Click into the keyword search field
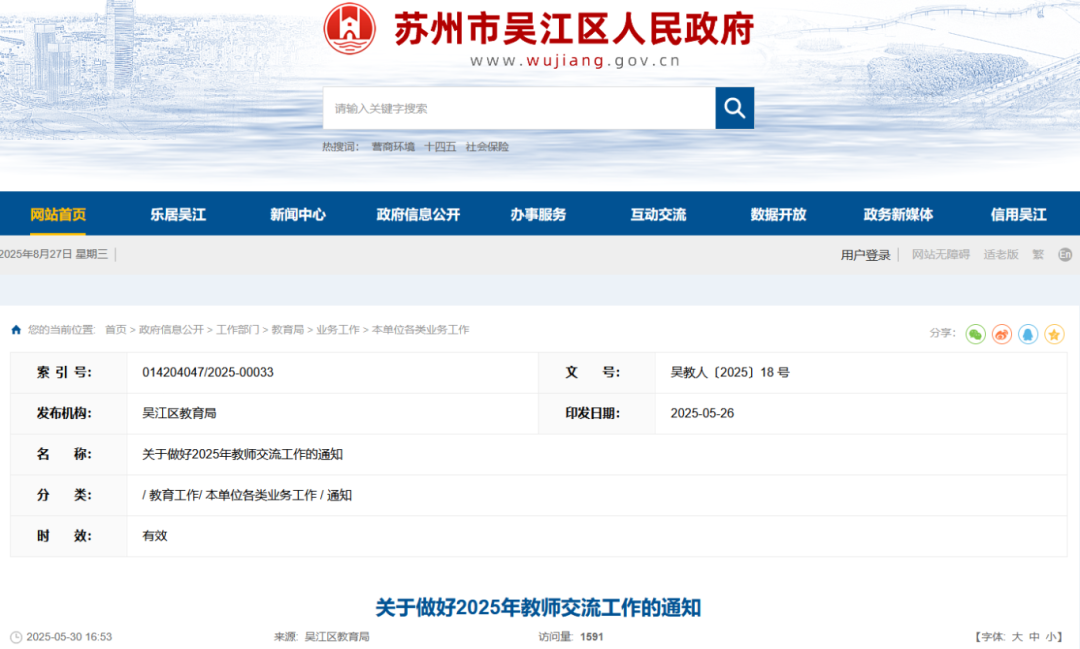Viewport: 1080px width, 649px height. 518,108
